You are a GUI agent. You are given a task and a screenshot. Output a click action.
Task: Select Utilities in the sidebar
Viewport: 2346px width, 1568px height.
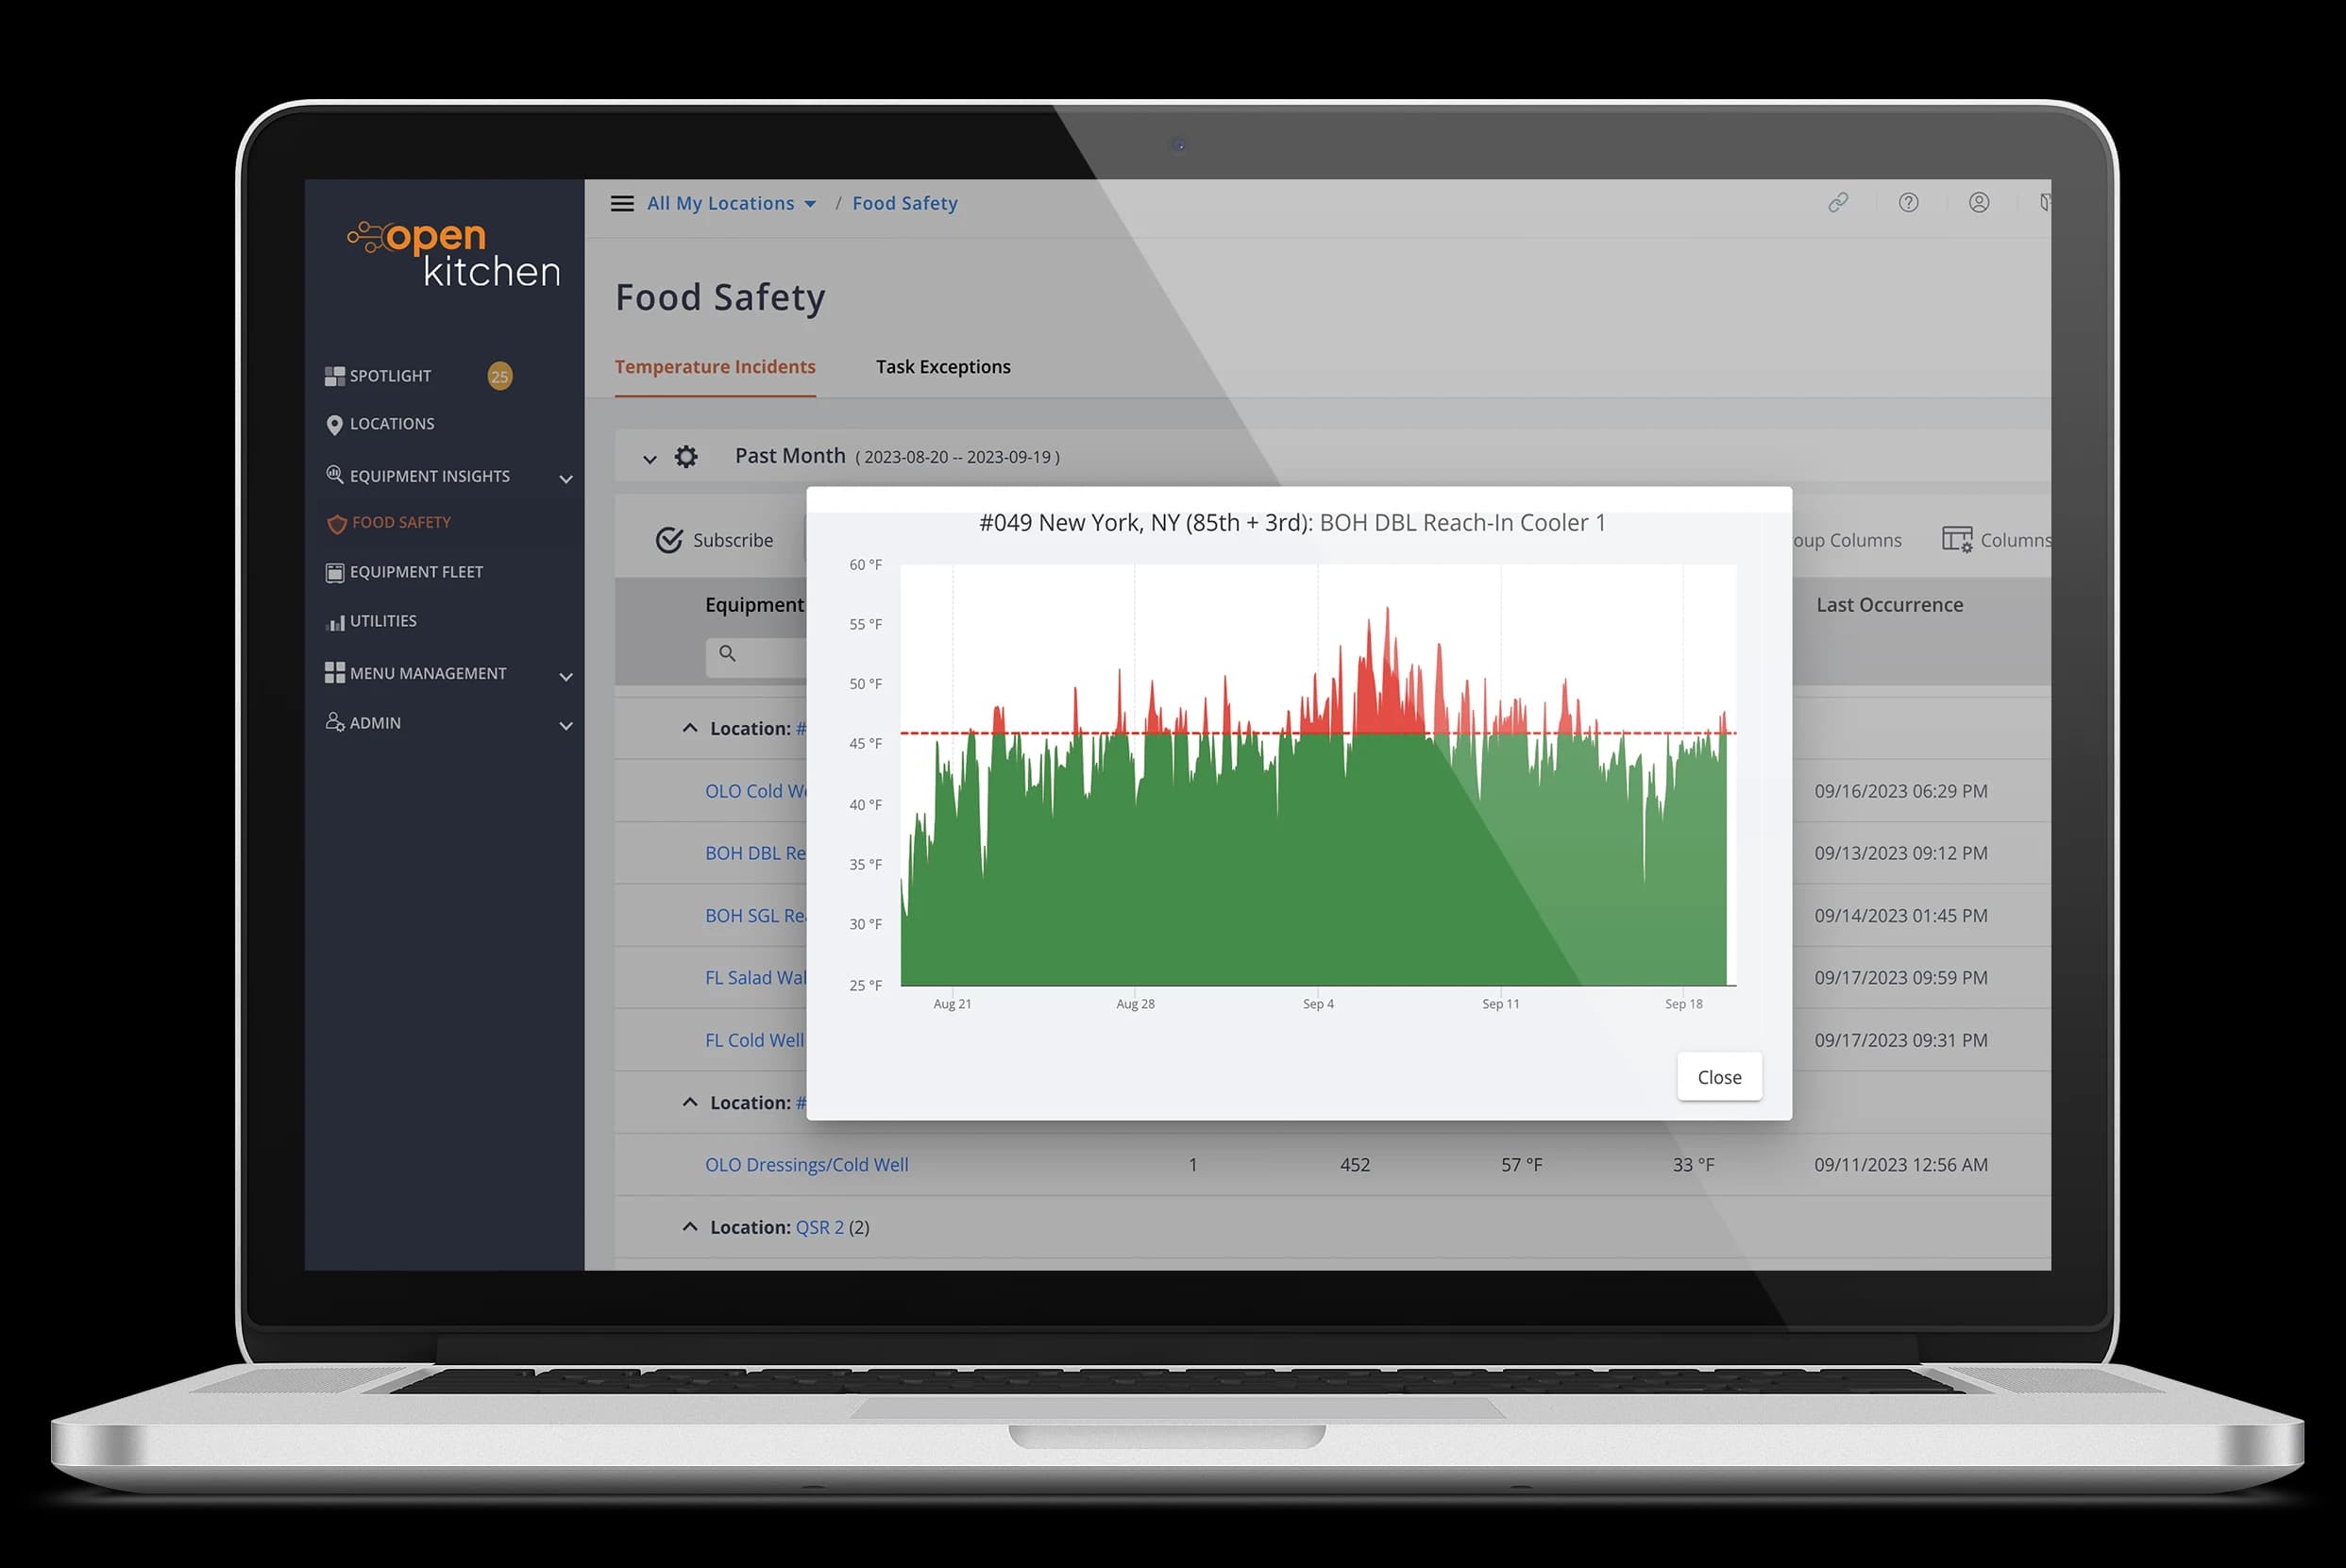(383, 621)
